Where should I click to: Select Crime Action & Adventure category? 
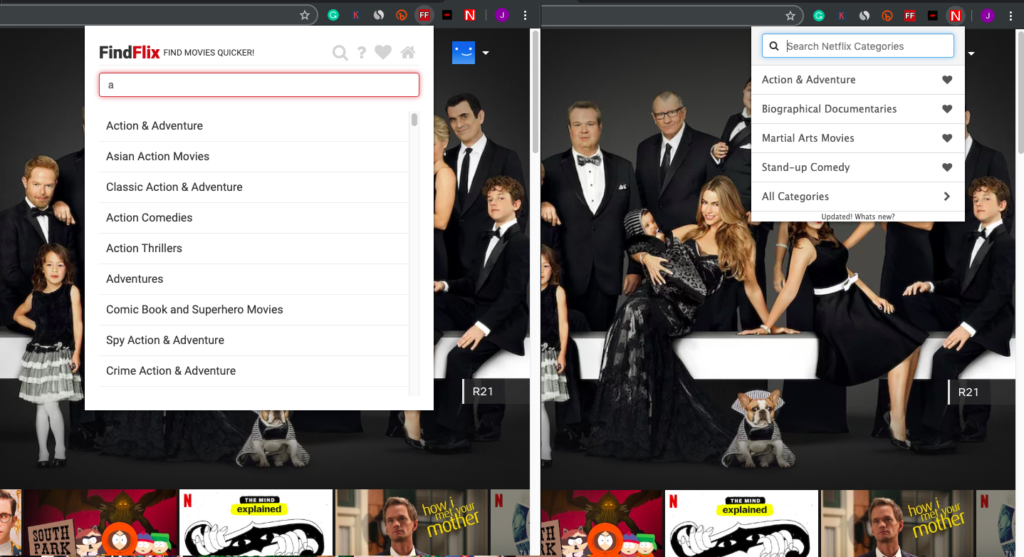[x=254, y=371]
